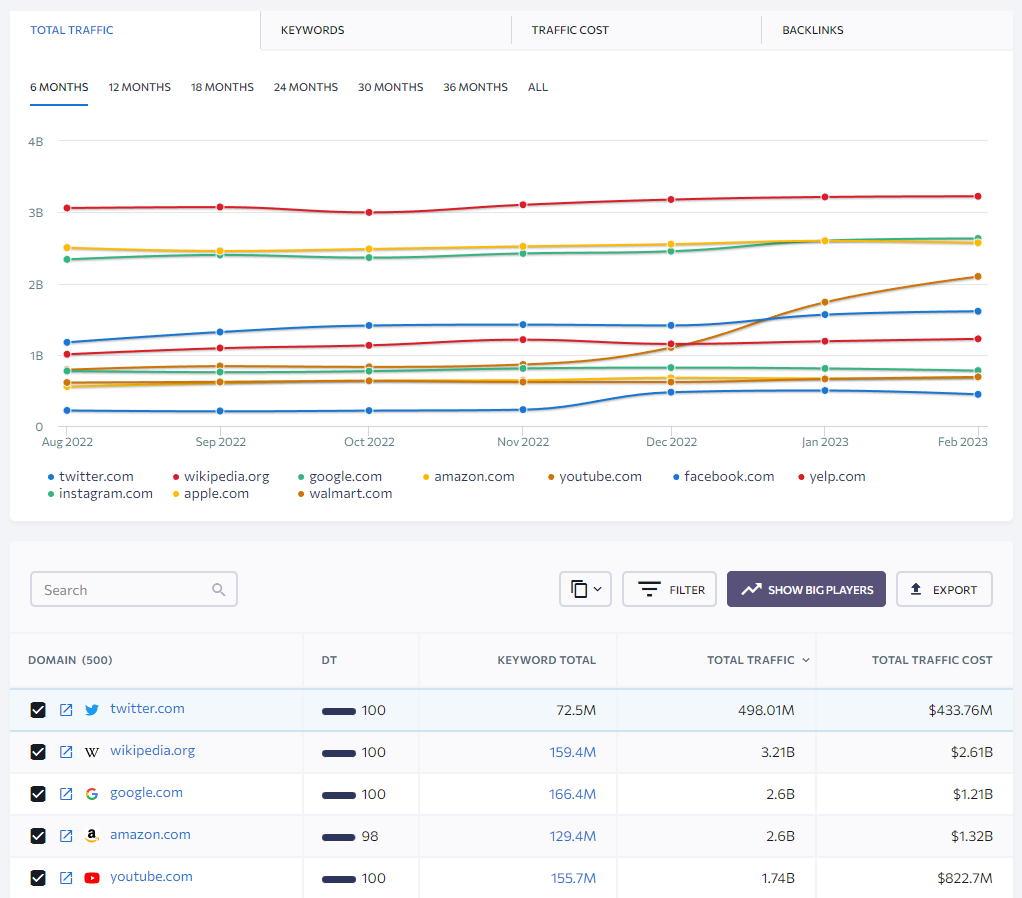The height and width of the screenshot is (898, 1022).
Task: Select the 18 Months range
Action: (x=222, y=87)
